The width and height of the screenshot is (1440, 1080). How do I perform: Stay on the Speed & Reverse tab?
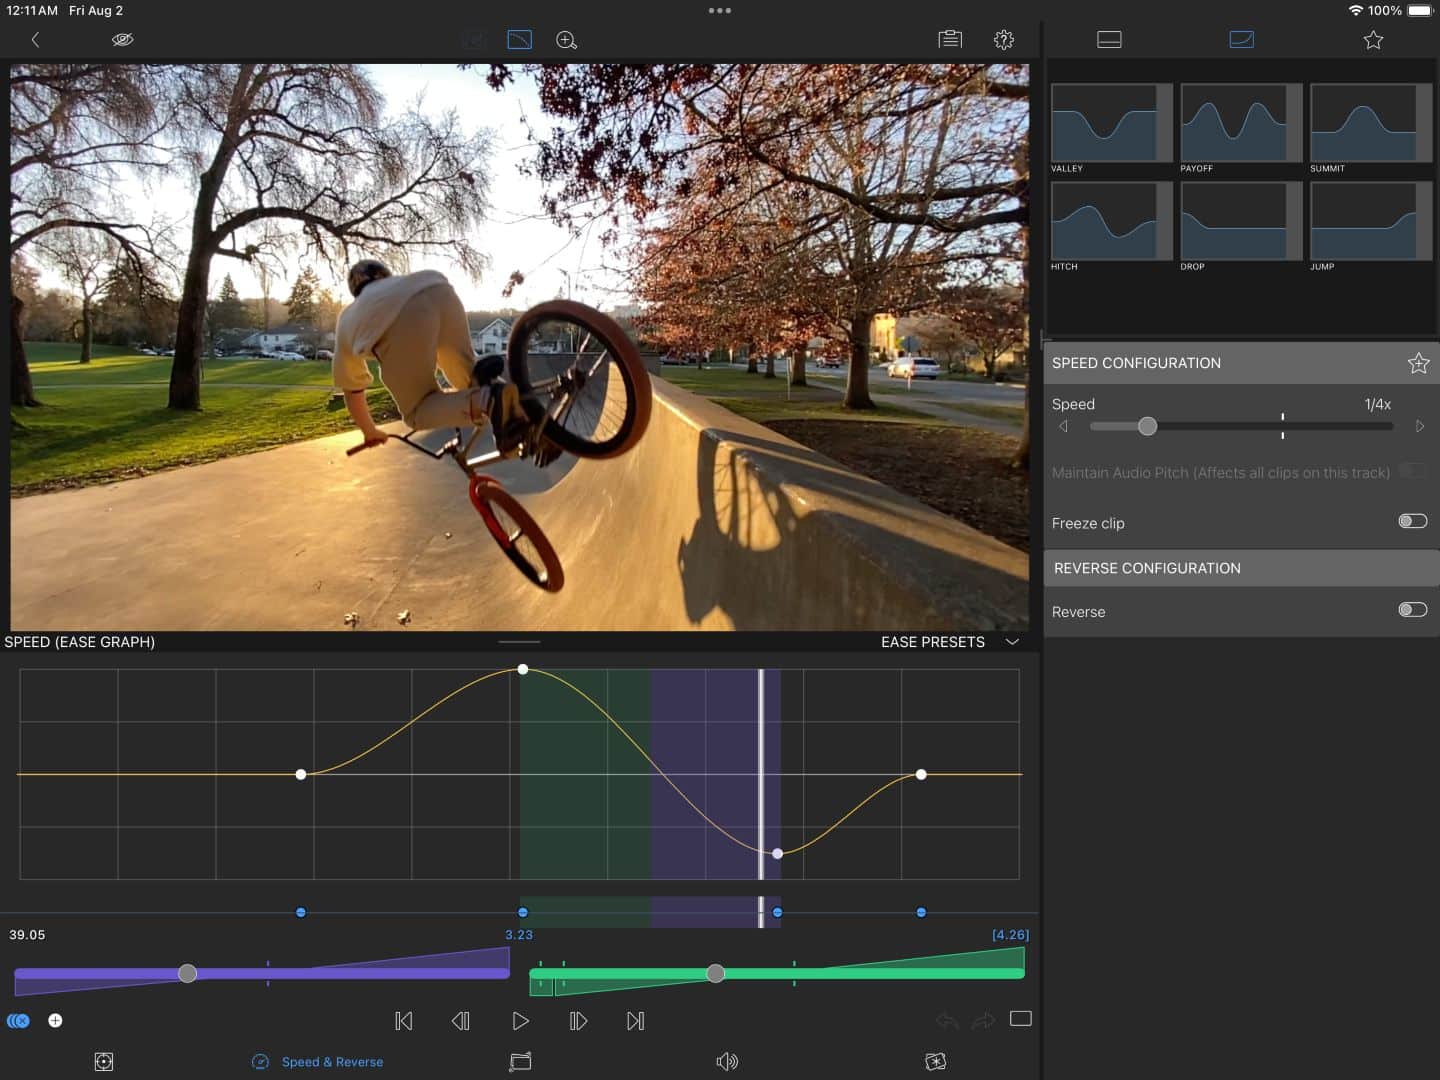pos(317,1061)
